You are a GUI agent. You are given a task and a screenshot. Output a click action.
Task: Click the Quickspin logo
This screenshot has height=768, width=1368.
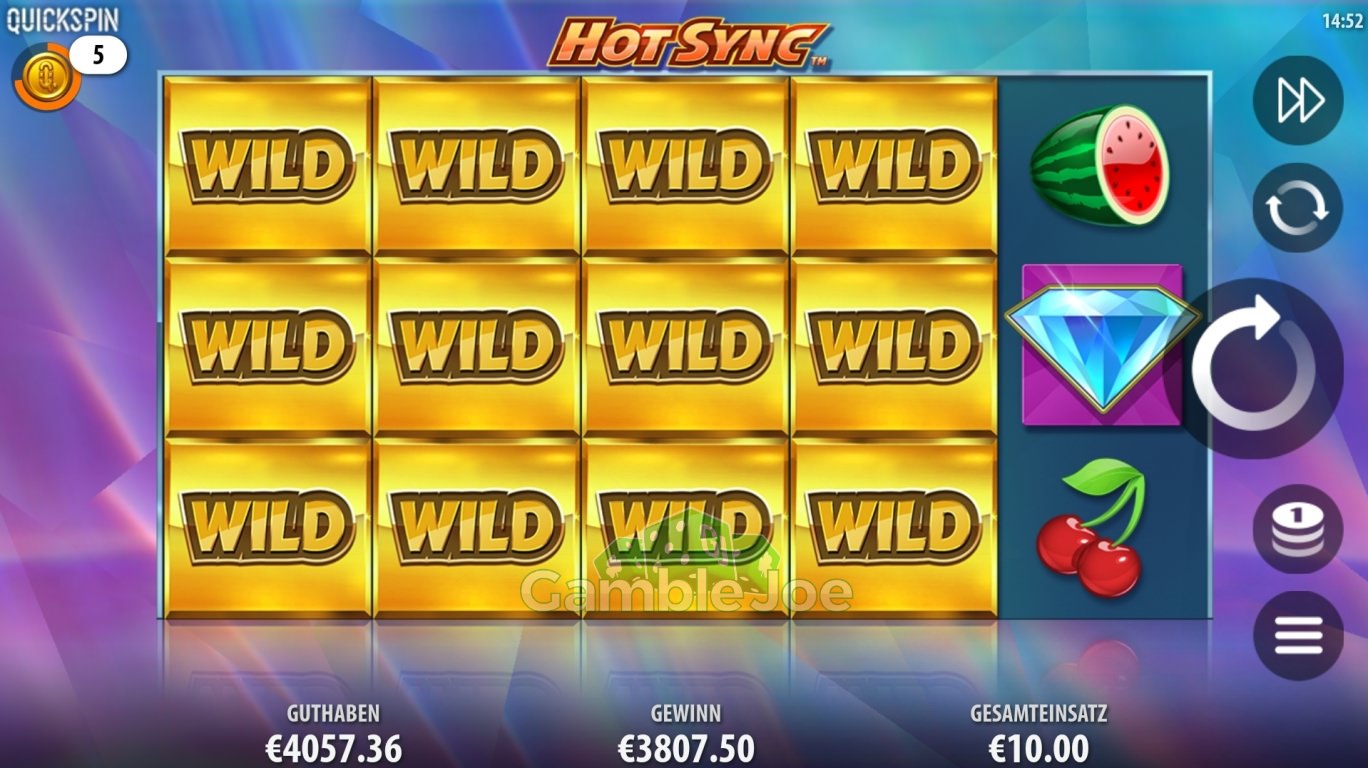pyautogui.click(x=62, y=19)
